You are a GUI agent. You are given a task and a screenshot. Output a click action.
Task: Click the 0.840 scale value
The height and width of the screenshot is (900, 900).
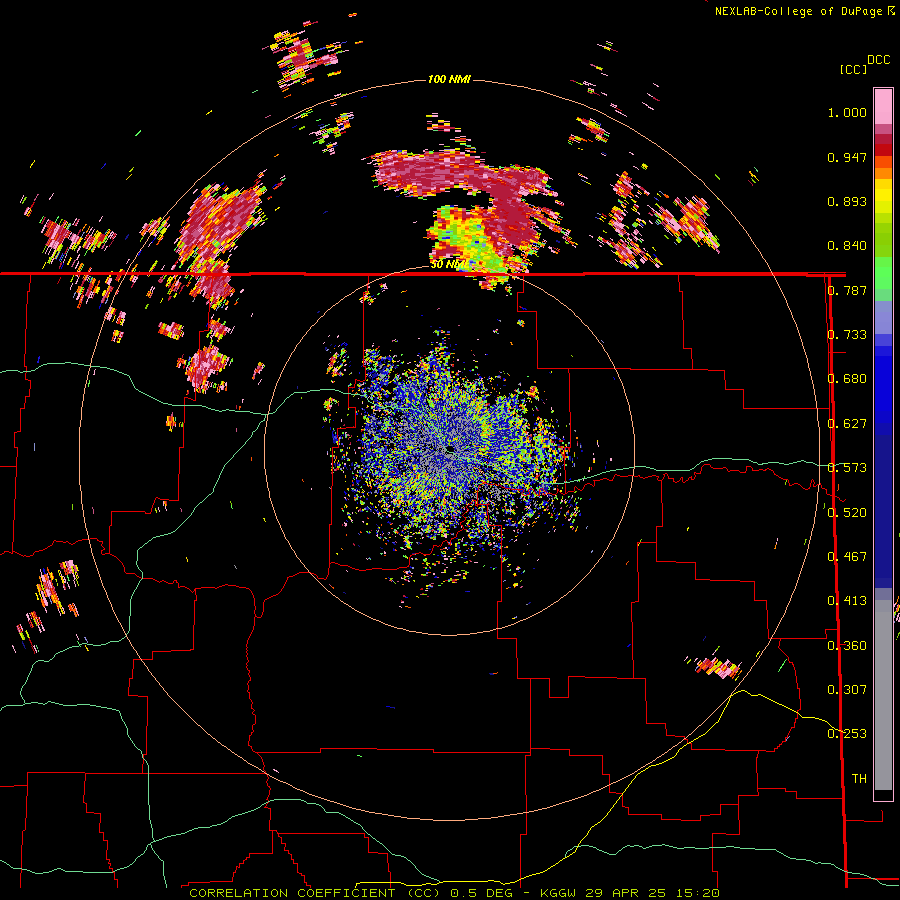[x=847, y=246]
